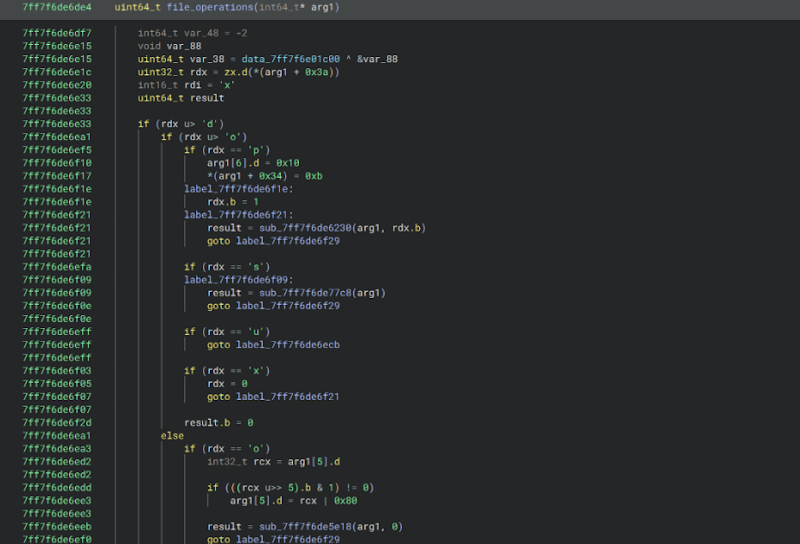Select the 0x3a offset constant

316,72
